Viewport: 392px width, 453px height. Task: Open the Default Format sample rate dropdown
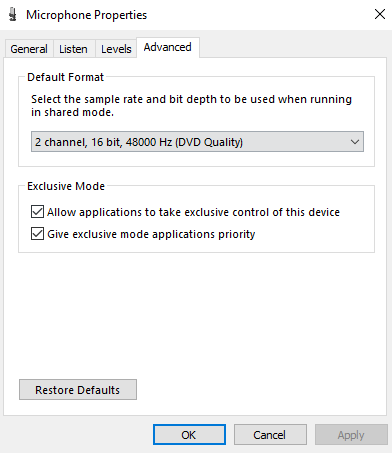coord(197,142)
